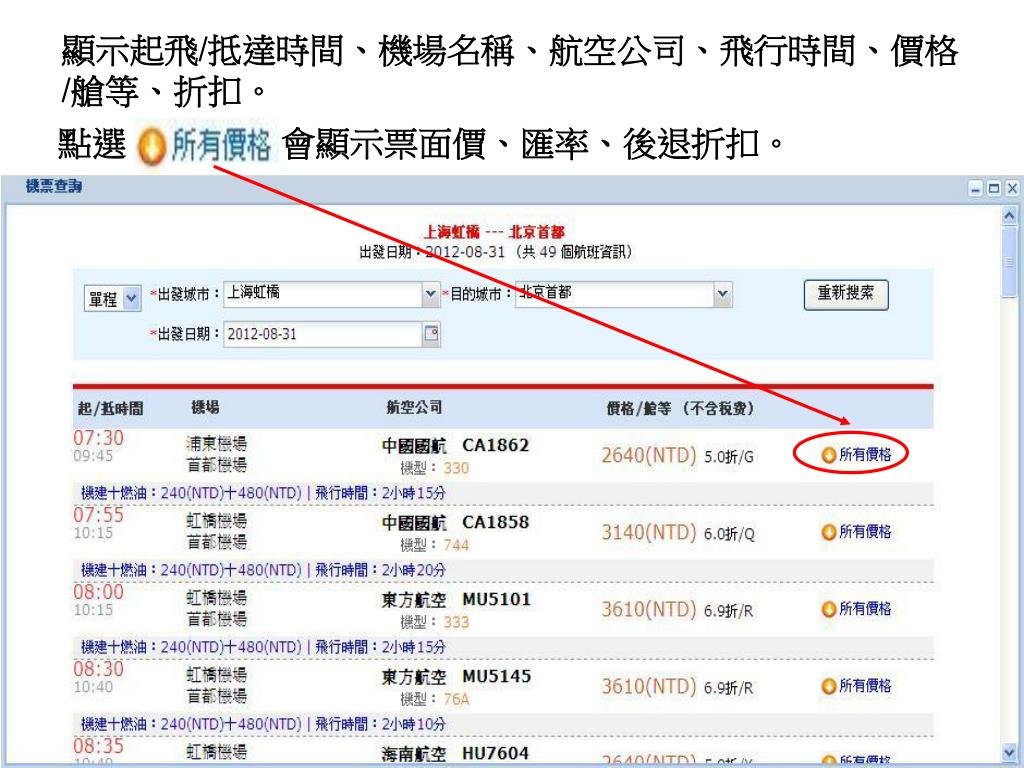Click the 07:55 departure time
1024x768 pixels.
(x=99, y=515)
